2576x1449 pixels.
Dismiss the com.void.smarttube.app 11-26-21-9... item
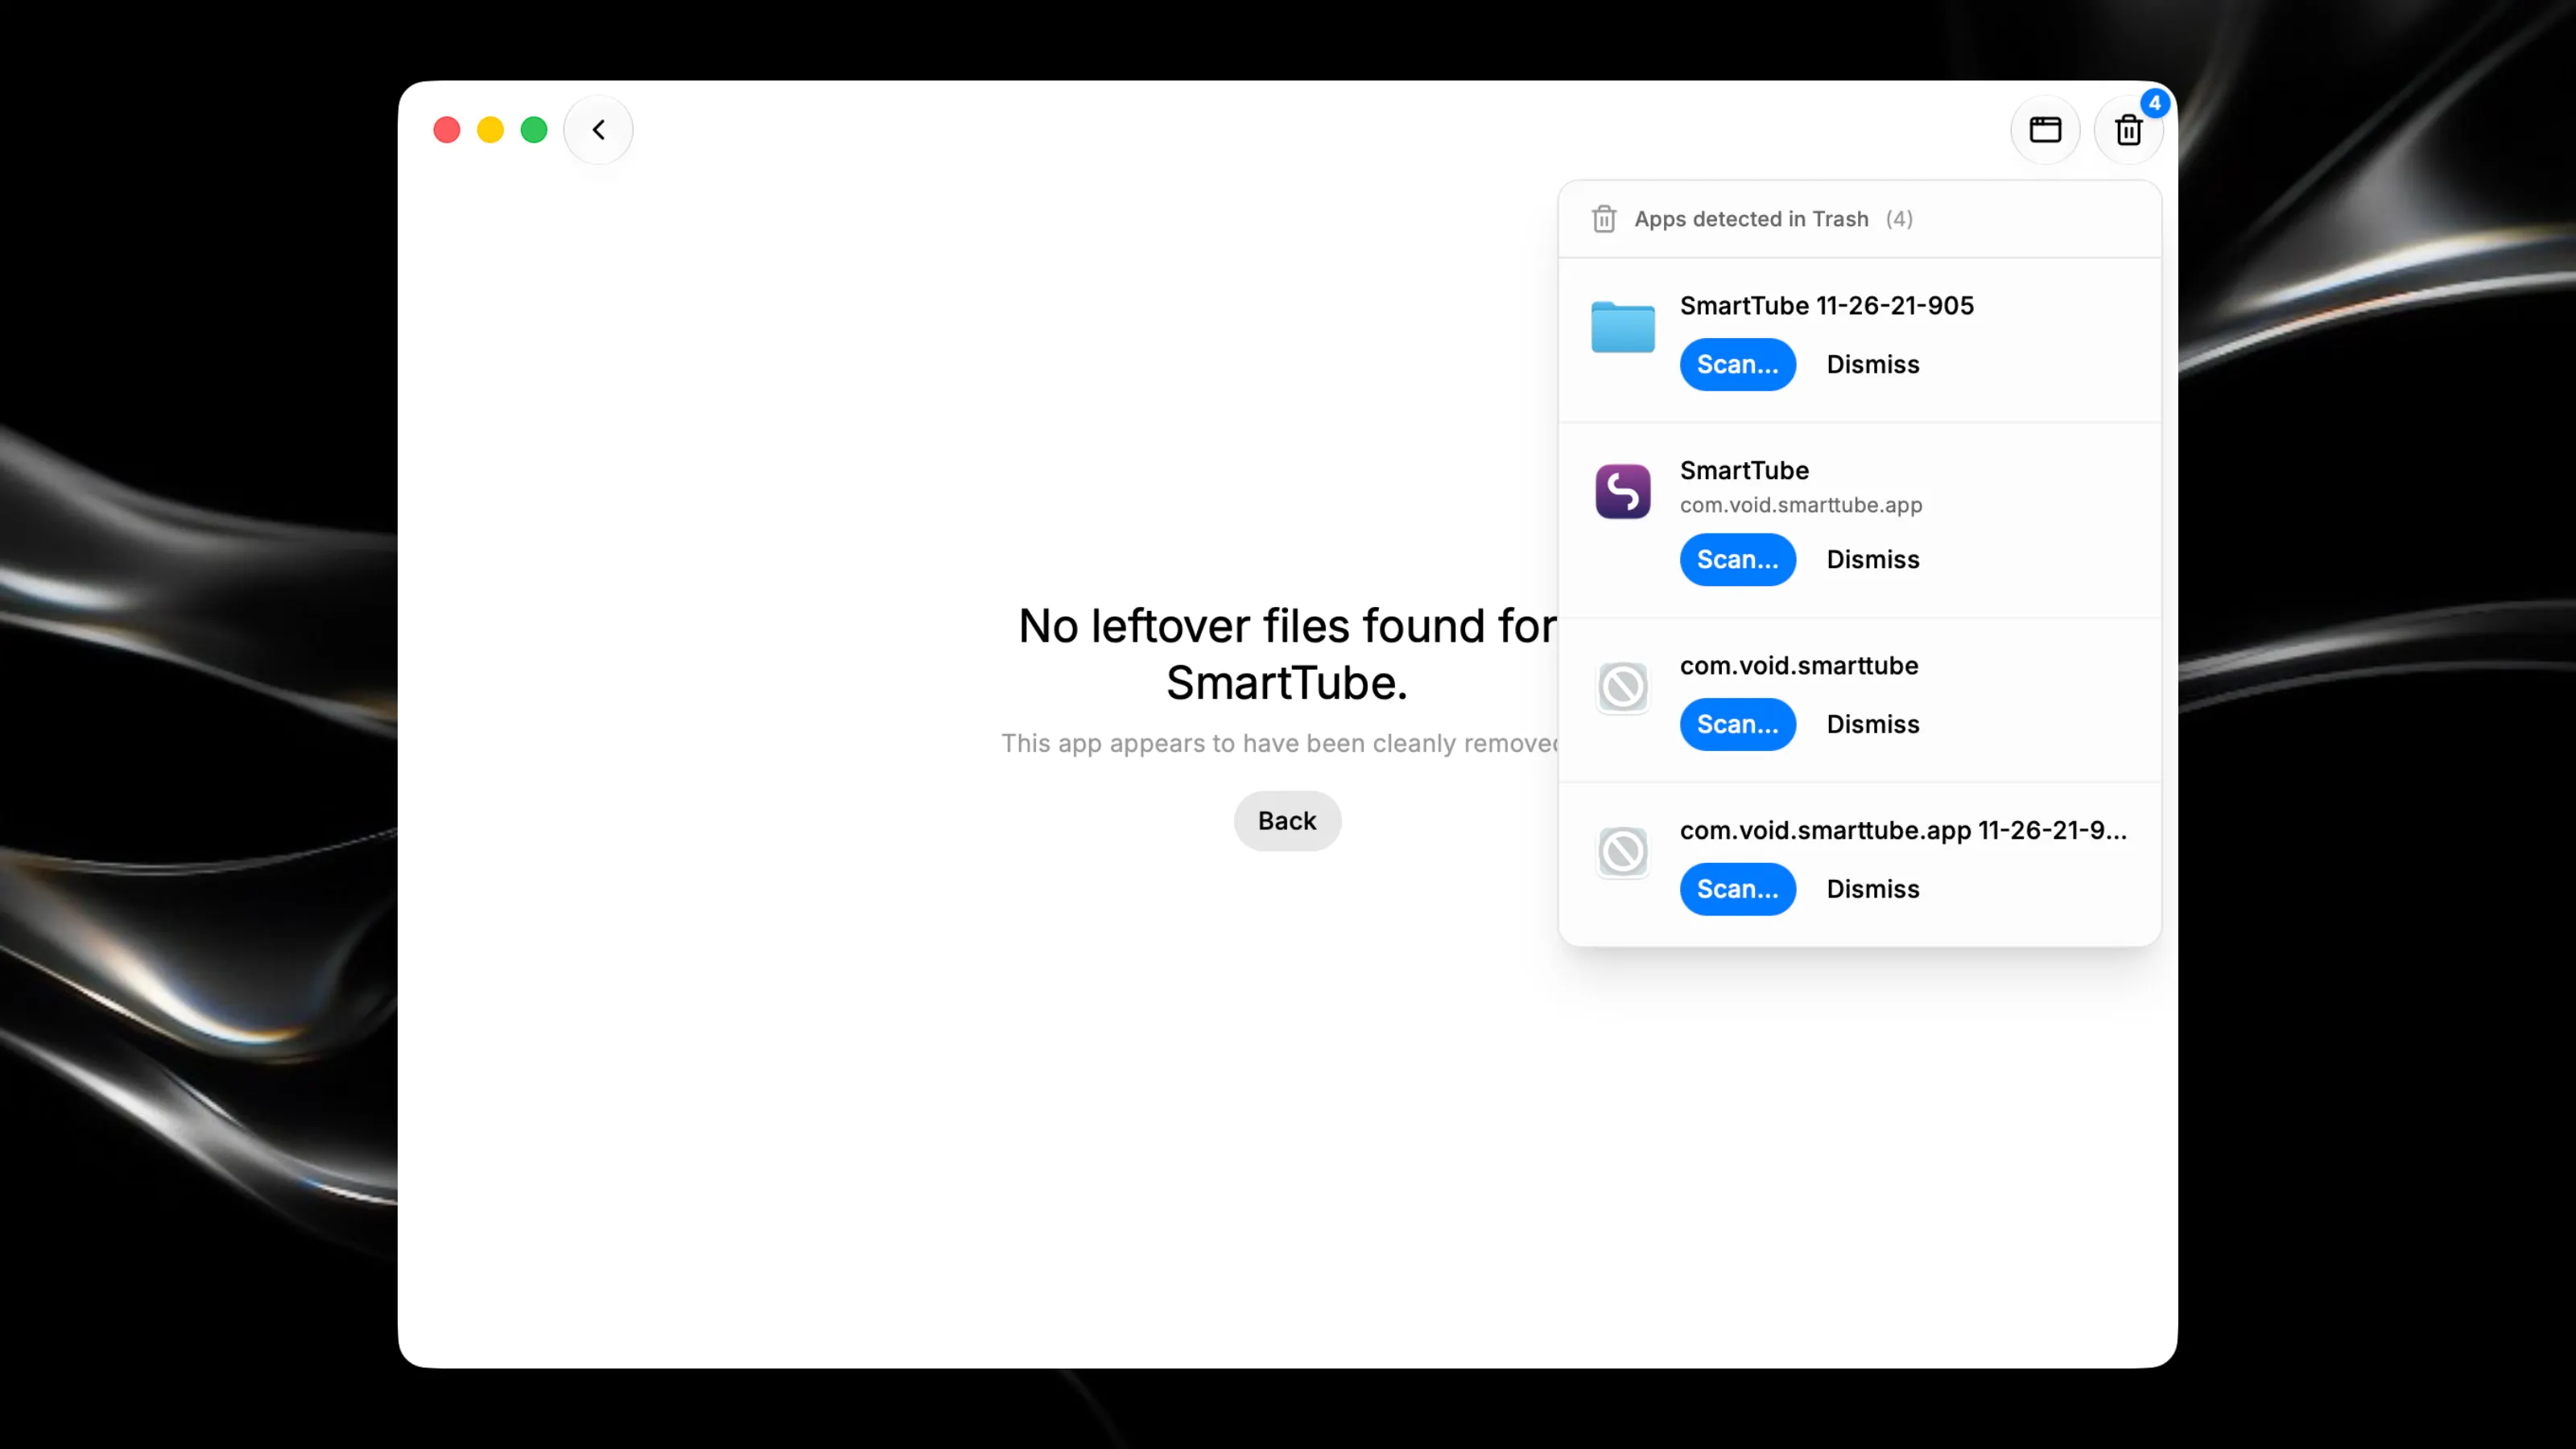coord(1873,889)
